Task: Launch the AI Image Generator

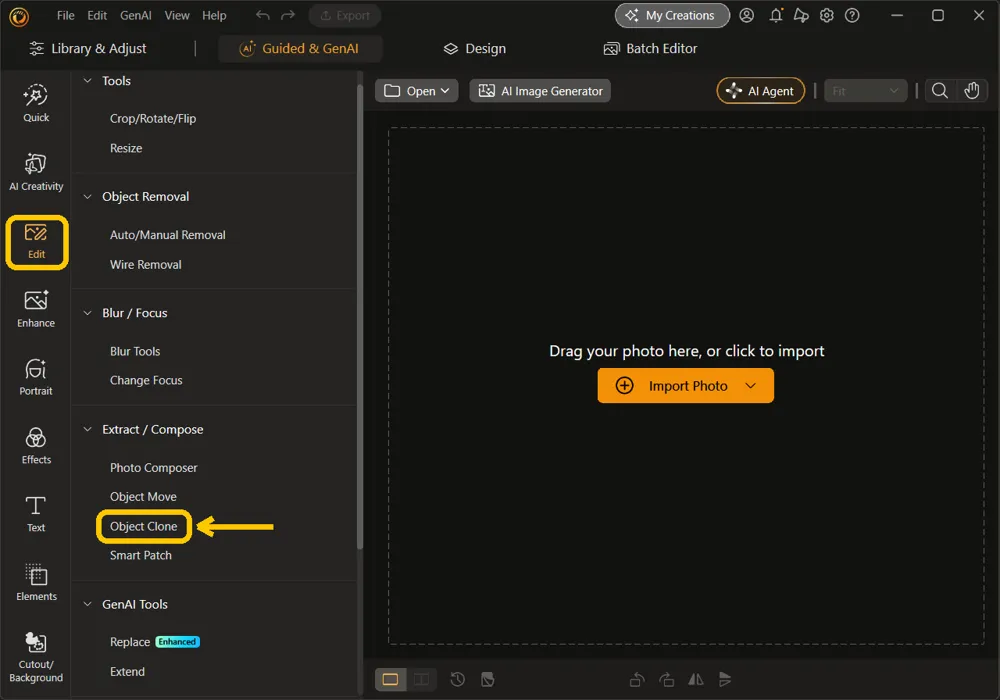Action: pyautogui.click(x=540, y=91)
